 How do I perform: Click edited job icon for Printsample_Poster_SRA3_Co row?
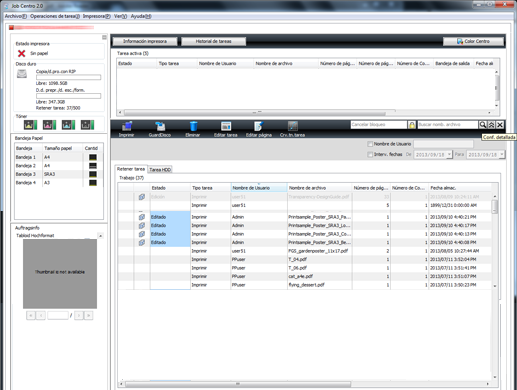tap(142, 234)
